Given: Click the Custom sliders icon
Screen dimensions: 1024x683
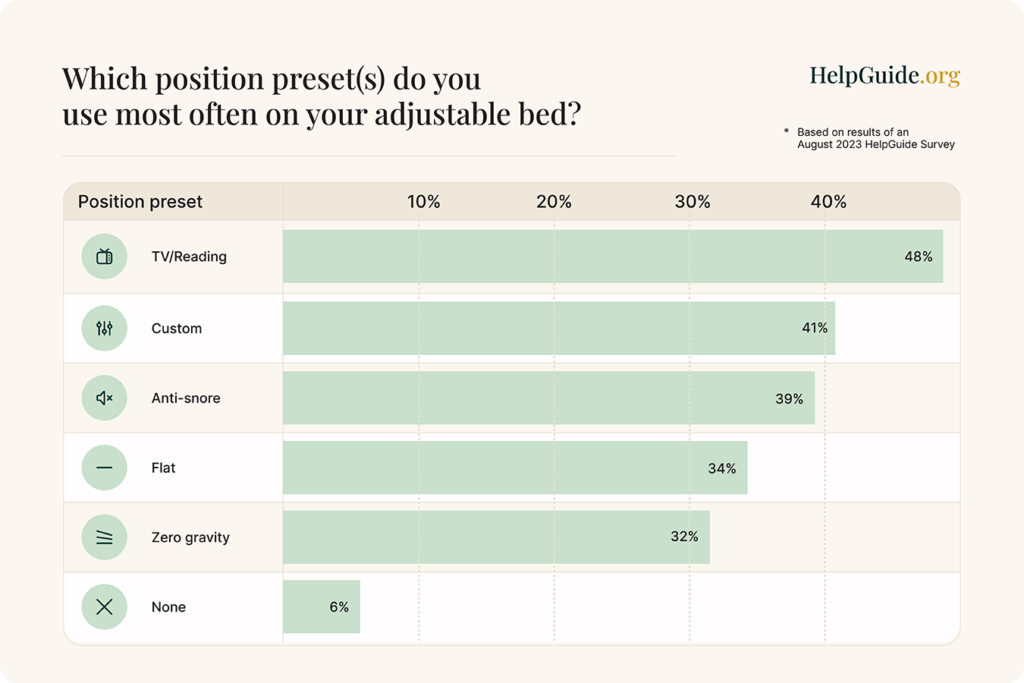Looking at the screenshot, I should pyautogui.click(x=104, y=328).
